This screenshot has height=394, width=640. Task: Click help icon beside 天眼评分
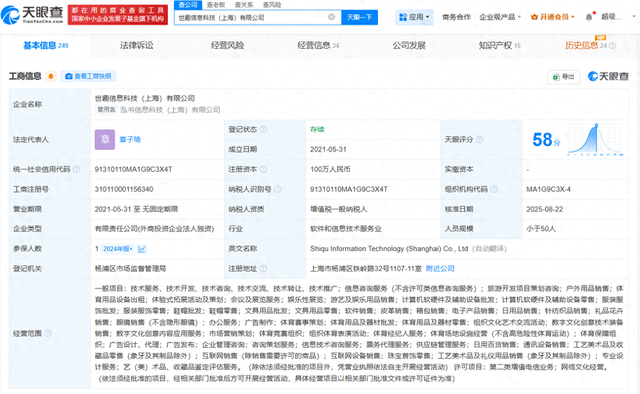click(x=480, y=140)
